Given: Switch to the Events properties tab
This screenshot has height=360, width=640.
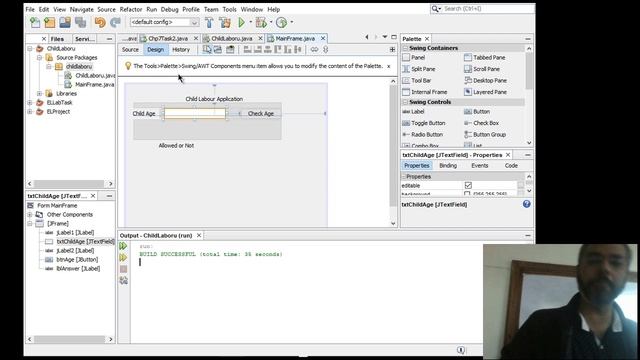Looking at the screenshot, I should pyautogui.click(x=480, y=165).
